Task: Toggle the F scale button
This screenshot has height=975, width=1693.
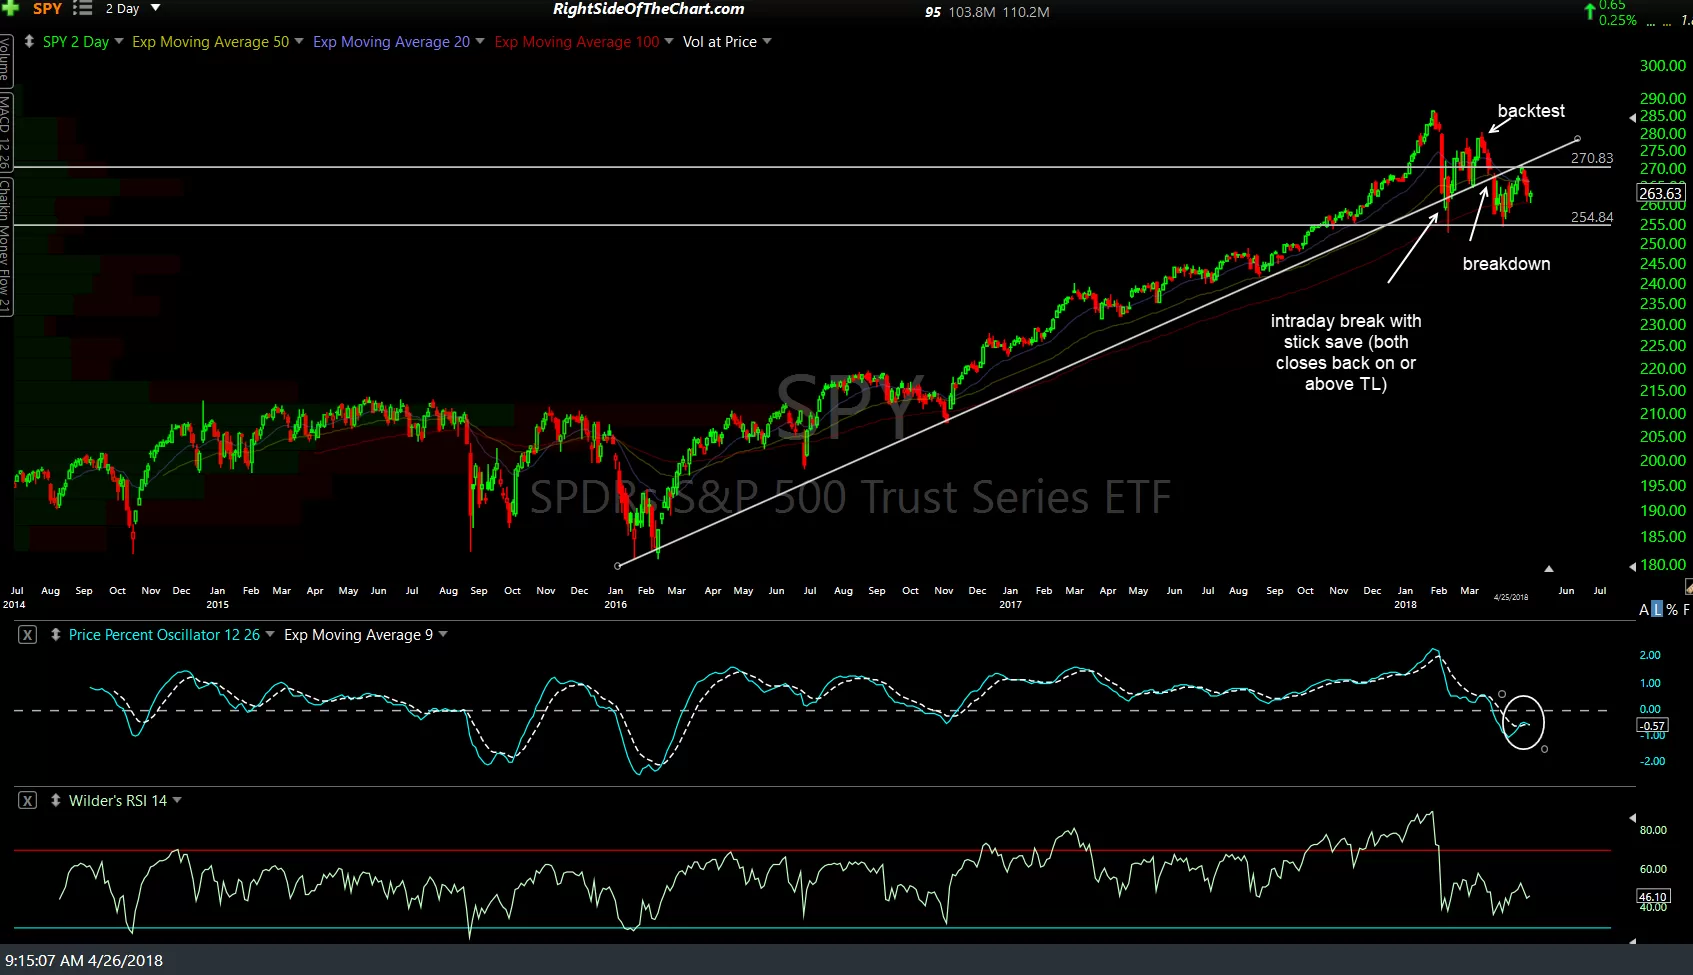Action: click(1686, 609)
